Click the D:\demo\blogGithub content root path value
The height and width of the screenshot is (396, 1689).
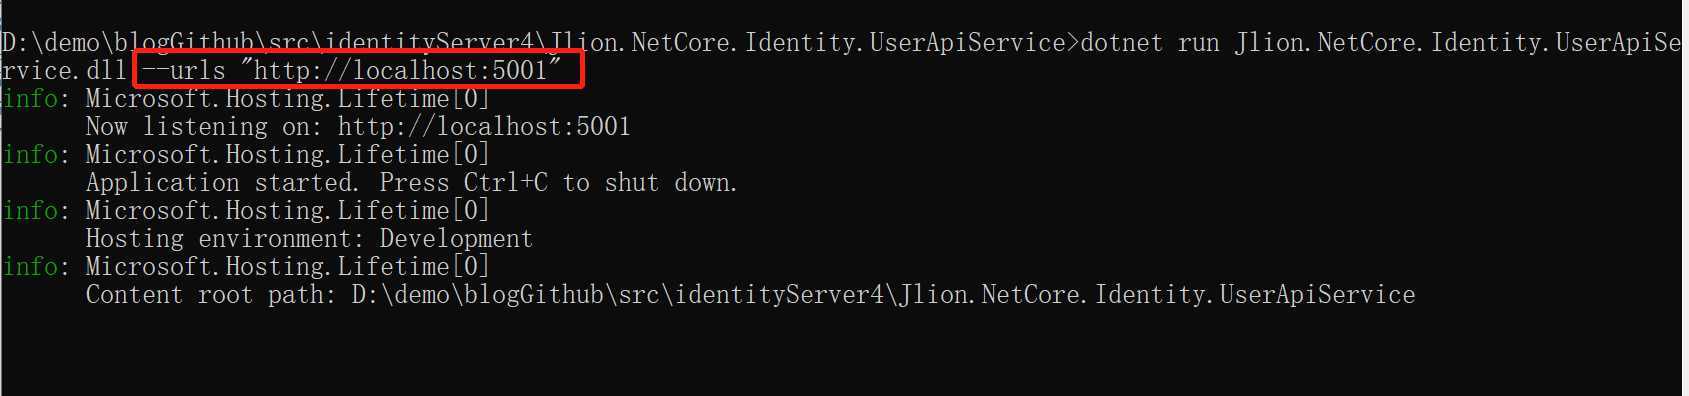tap(883, 295)
